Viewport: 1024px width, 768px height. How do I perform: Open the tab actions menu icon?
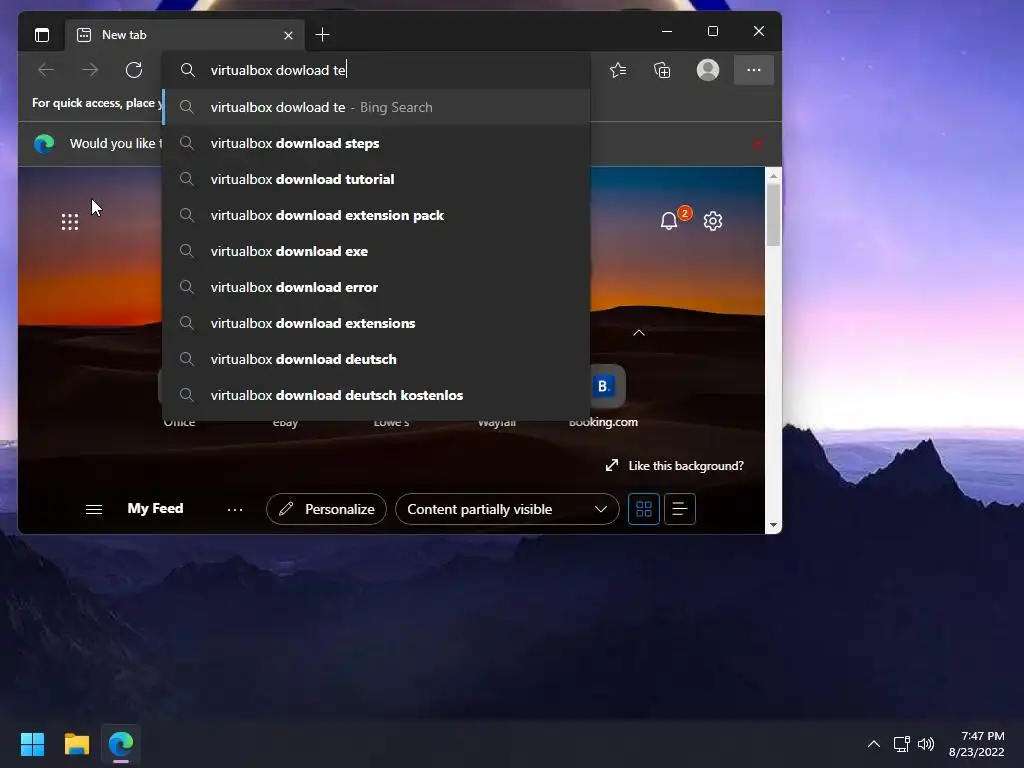pyautogui.click(x=42, y=35)
